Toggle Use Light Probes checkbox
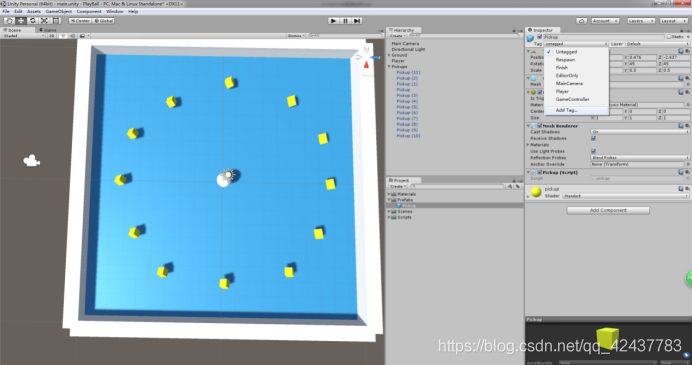This screenshot has height=365, width=692. [x=593, y=151]
